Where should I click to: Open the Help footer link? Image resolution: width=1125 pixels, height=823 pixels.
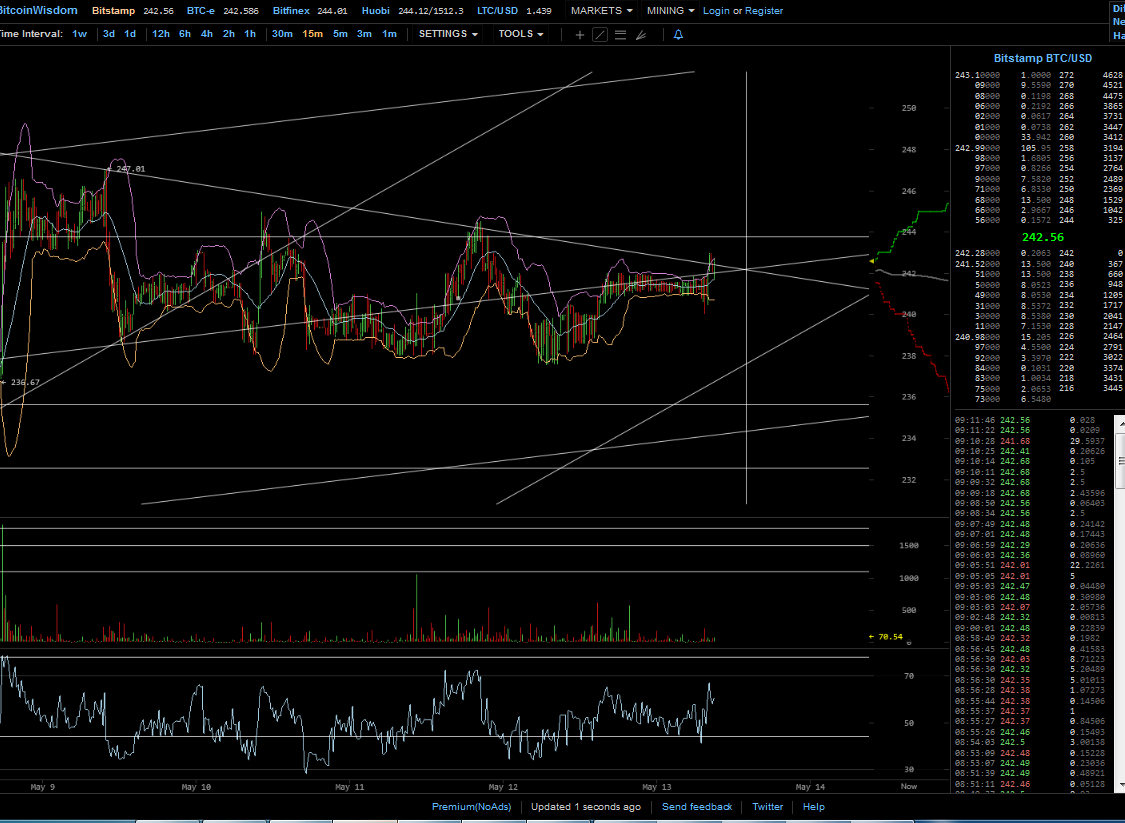point(814,806)
